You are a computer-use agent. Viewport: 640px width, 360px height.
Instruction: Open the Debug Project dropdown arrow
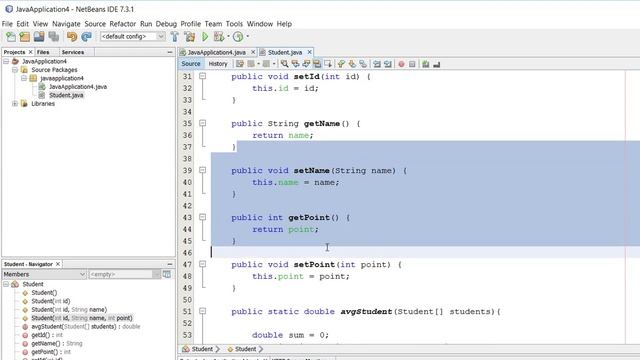228,37
